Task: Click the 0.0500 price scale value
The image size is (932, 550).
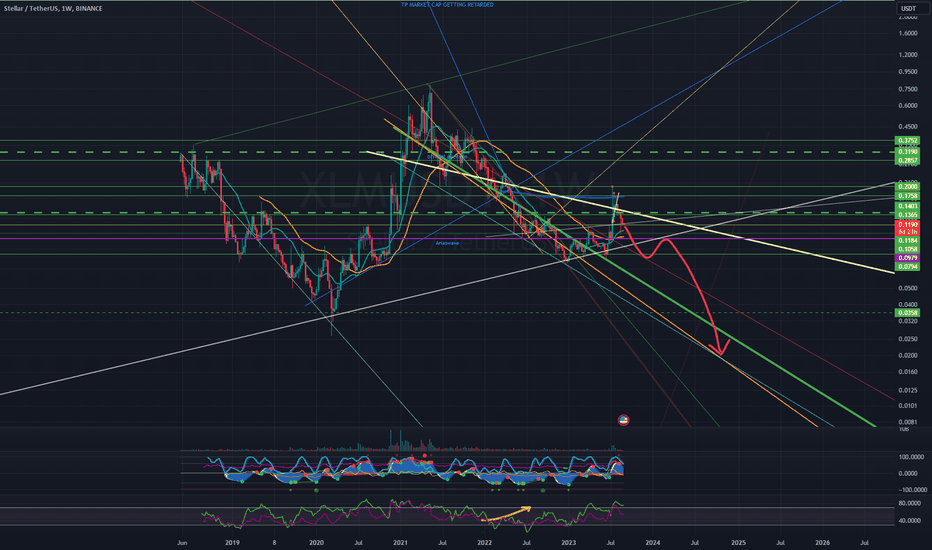Action: click(908, 288)
